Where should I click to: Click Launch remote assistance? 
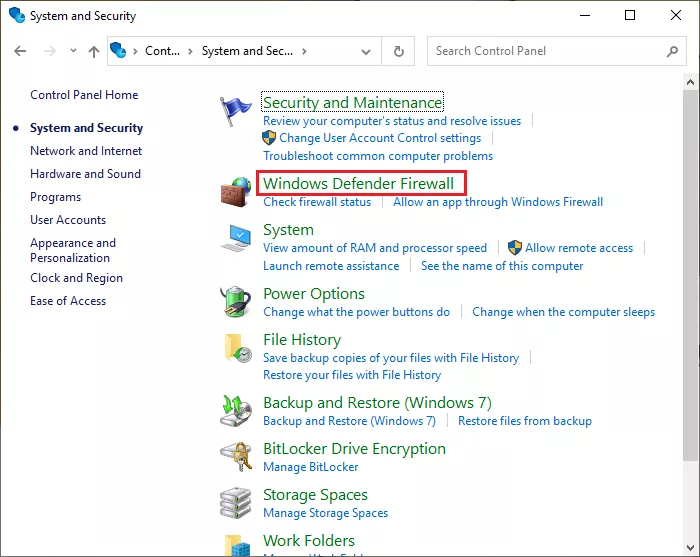[x=331, y=266]
